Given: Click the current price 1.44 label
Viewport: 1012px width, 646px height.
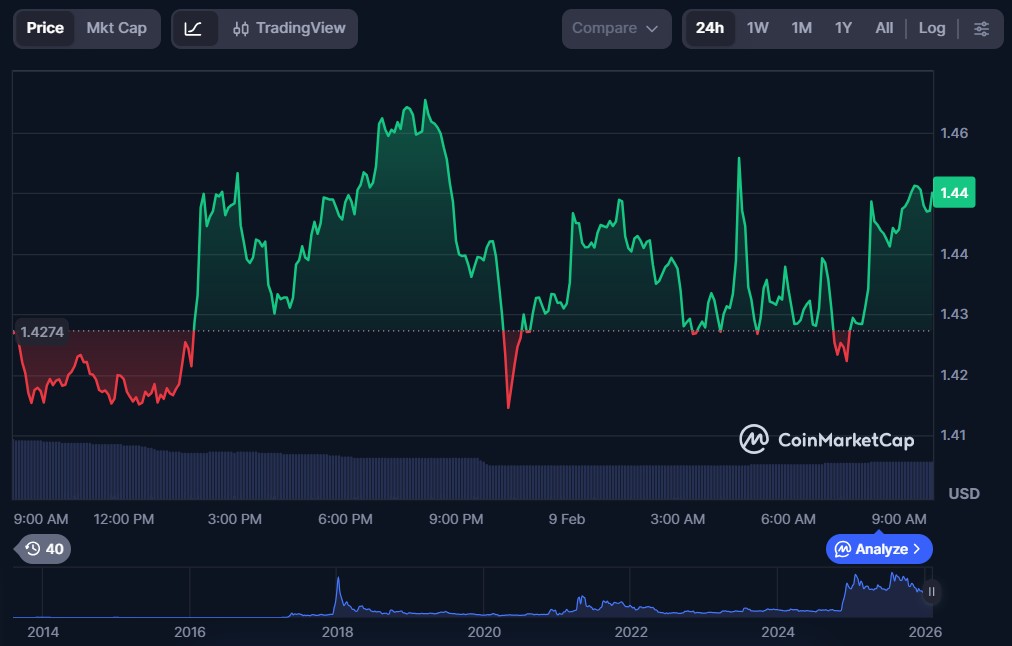Looking at the screenshot, I should 953,193.
